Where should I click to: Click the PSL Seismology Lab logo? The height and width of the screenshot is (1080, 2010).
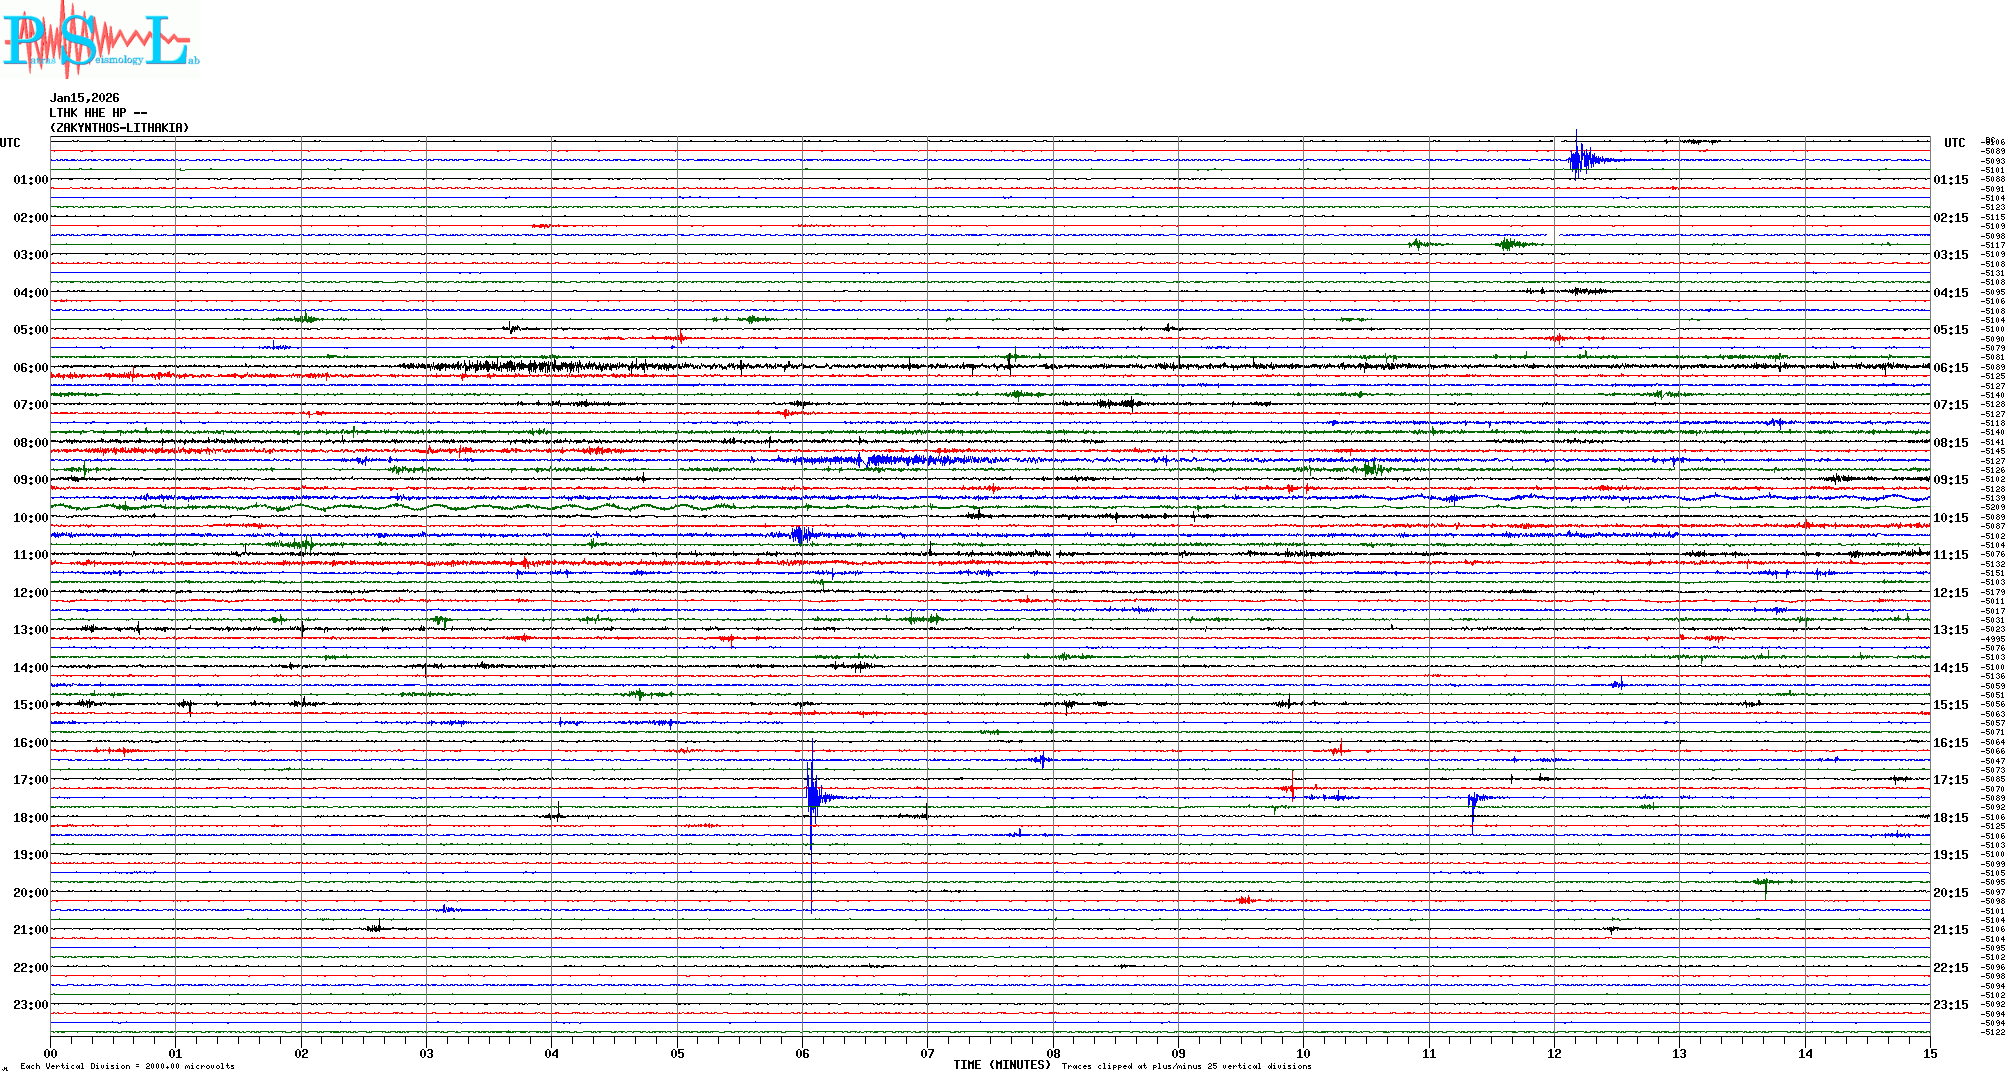tap(100, 40)
